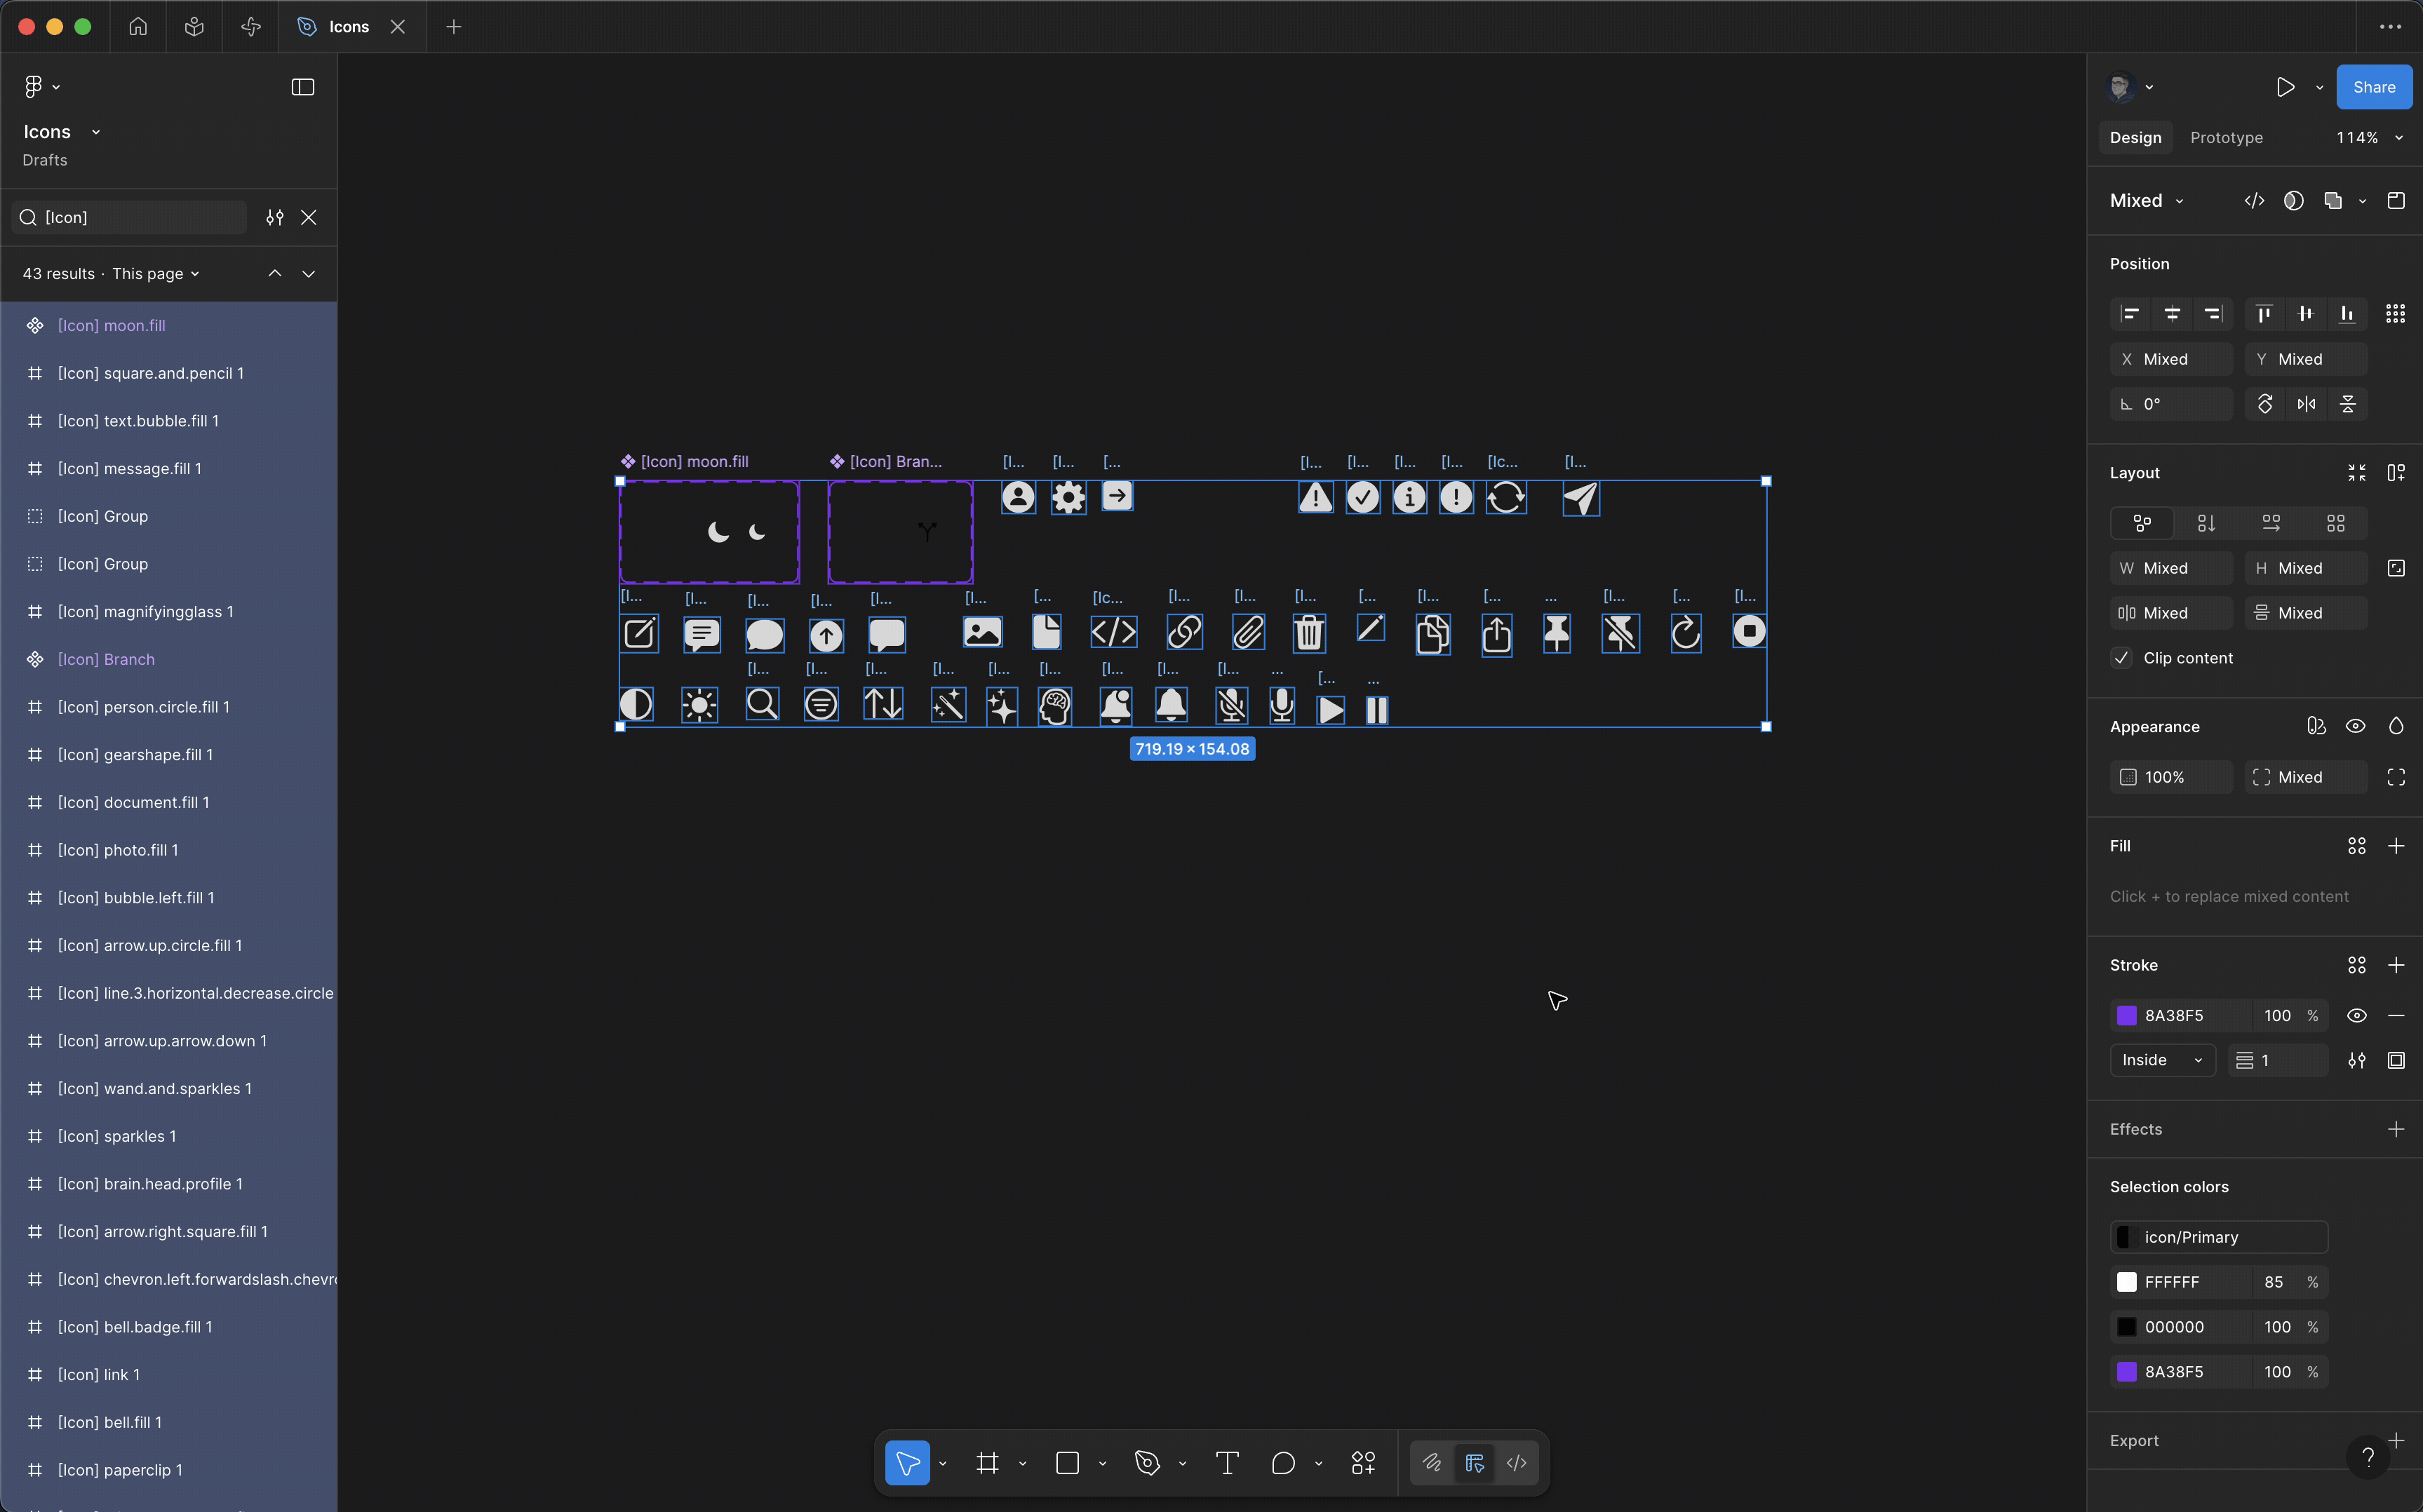The height and width of the screenshot is (1512, 2423).
Task: Select the Comment tool
Action: (x=1283, y=1463)
